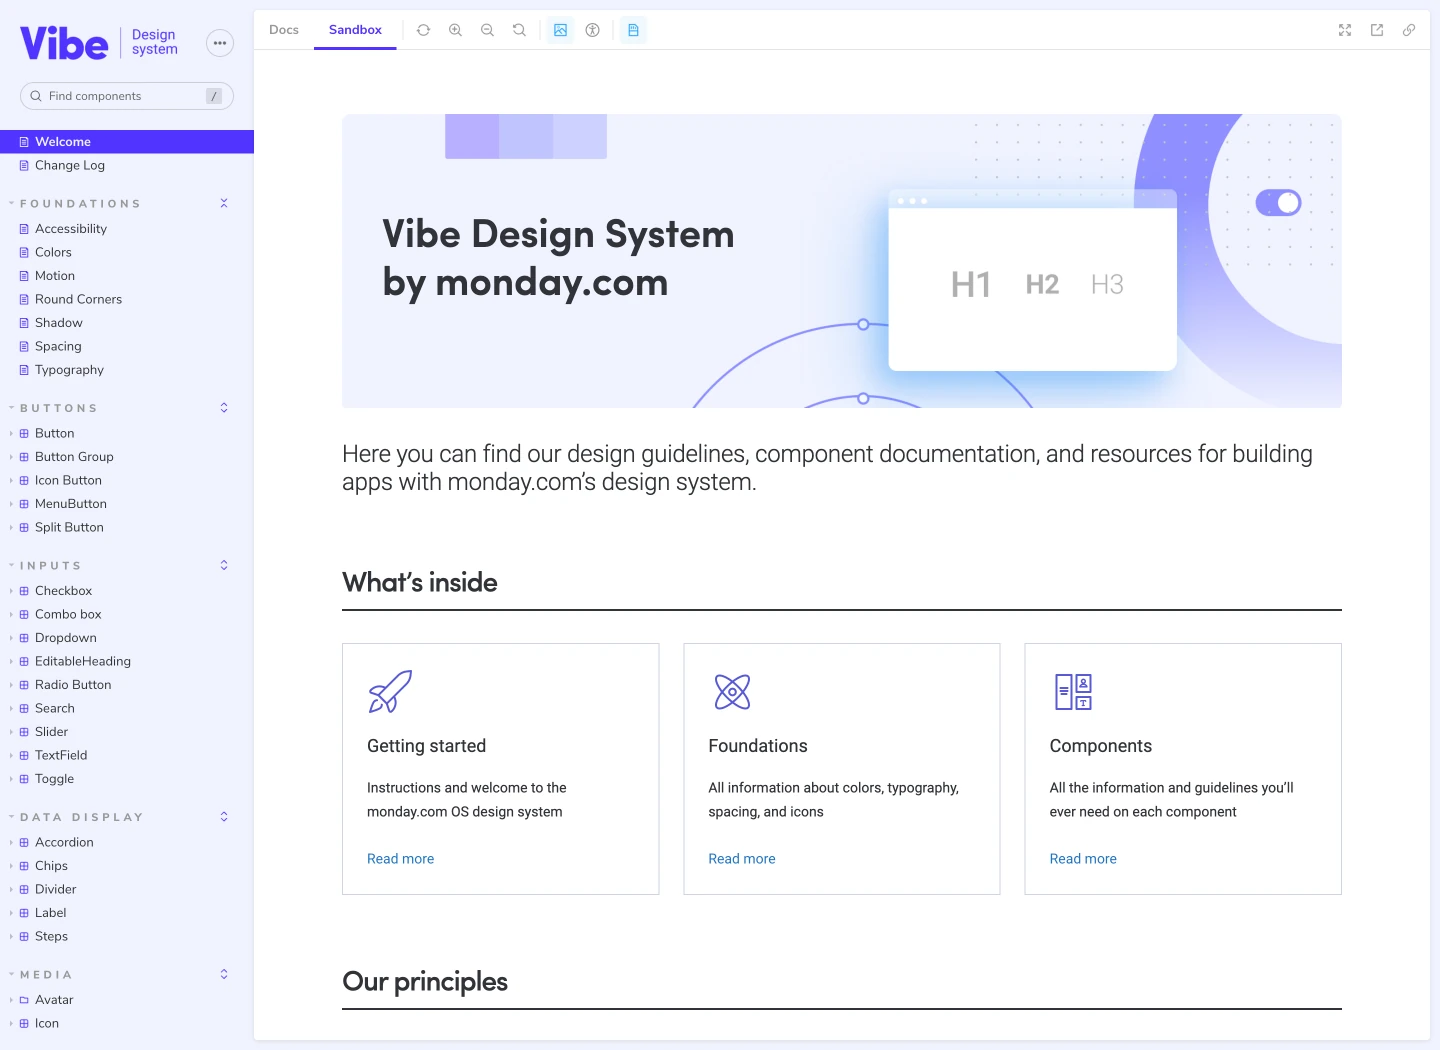1440x1050 pixels.
Task: Expand all items in Buttons section
Action: [224, 408]
